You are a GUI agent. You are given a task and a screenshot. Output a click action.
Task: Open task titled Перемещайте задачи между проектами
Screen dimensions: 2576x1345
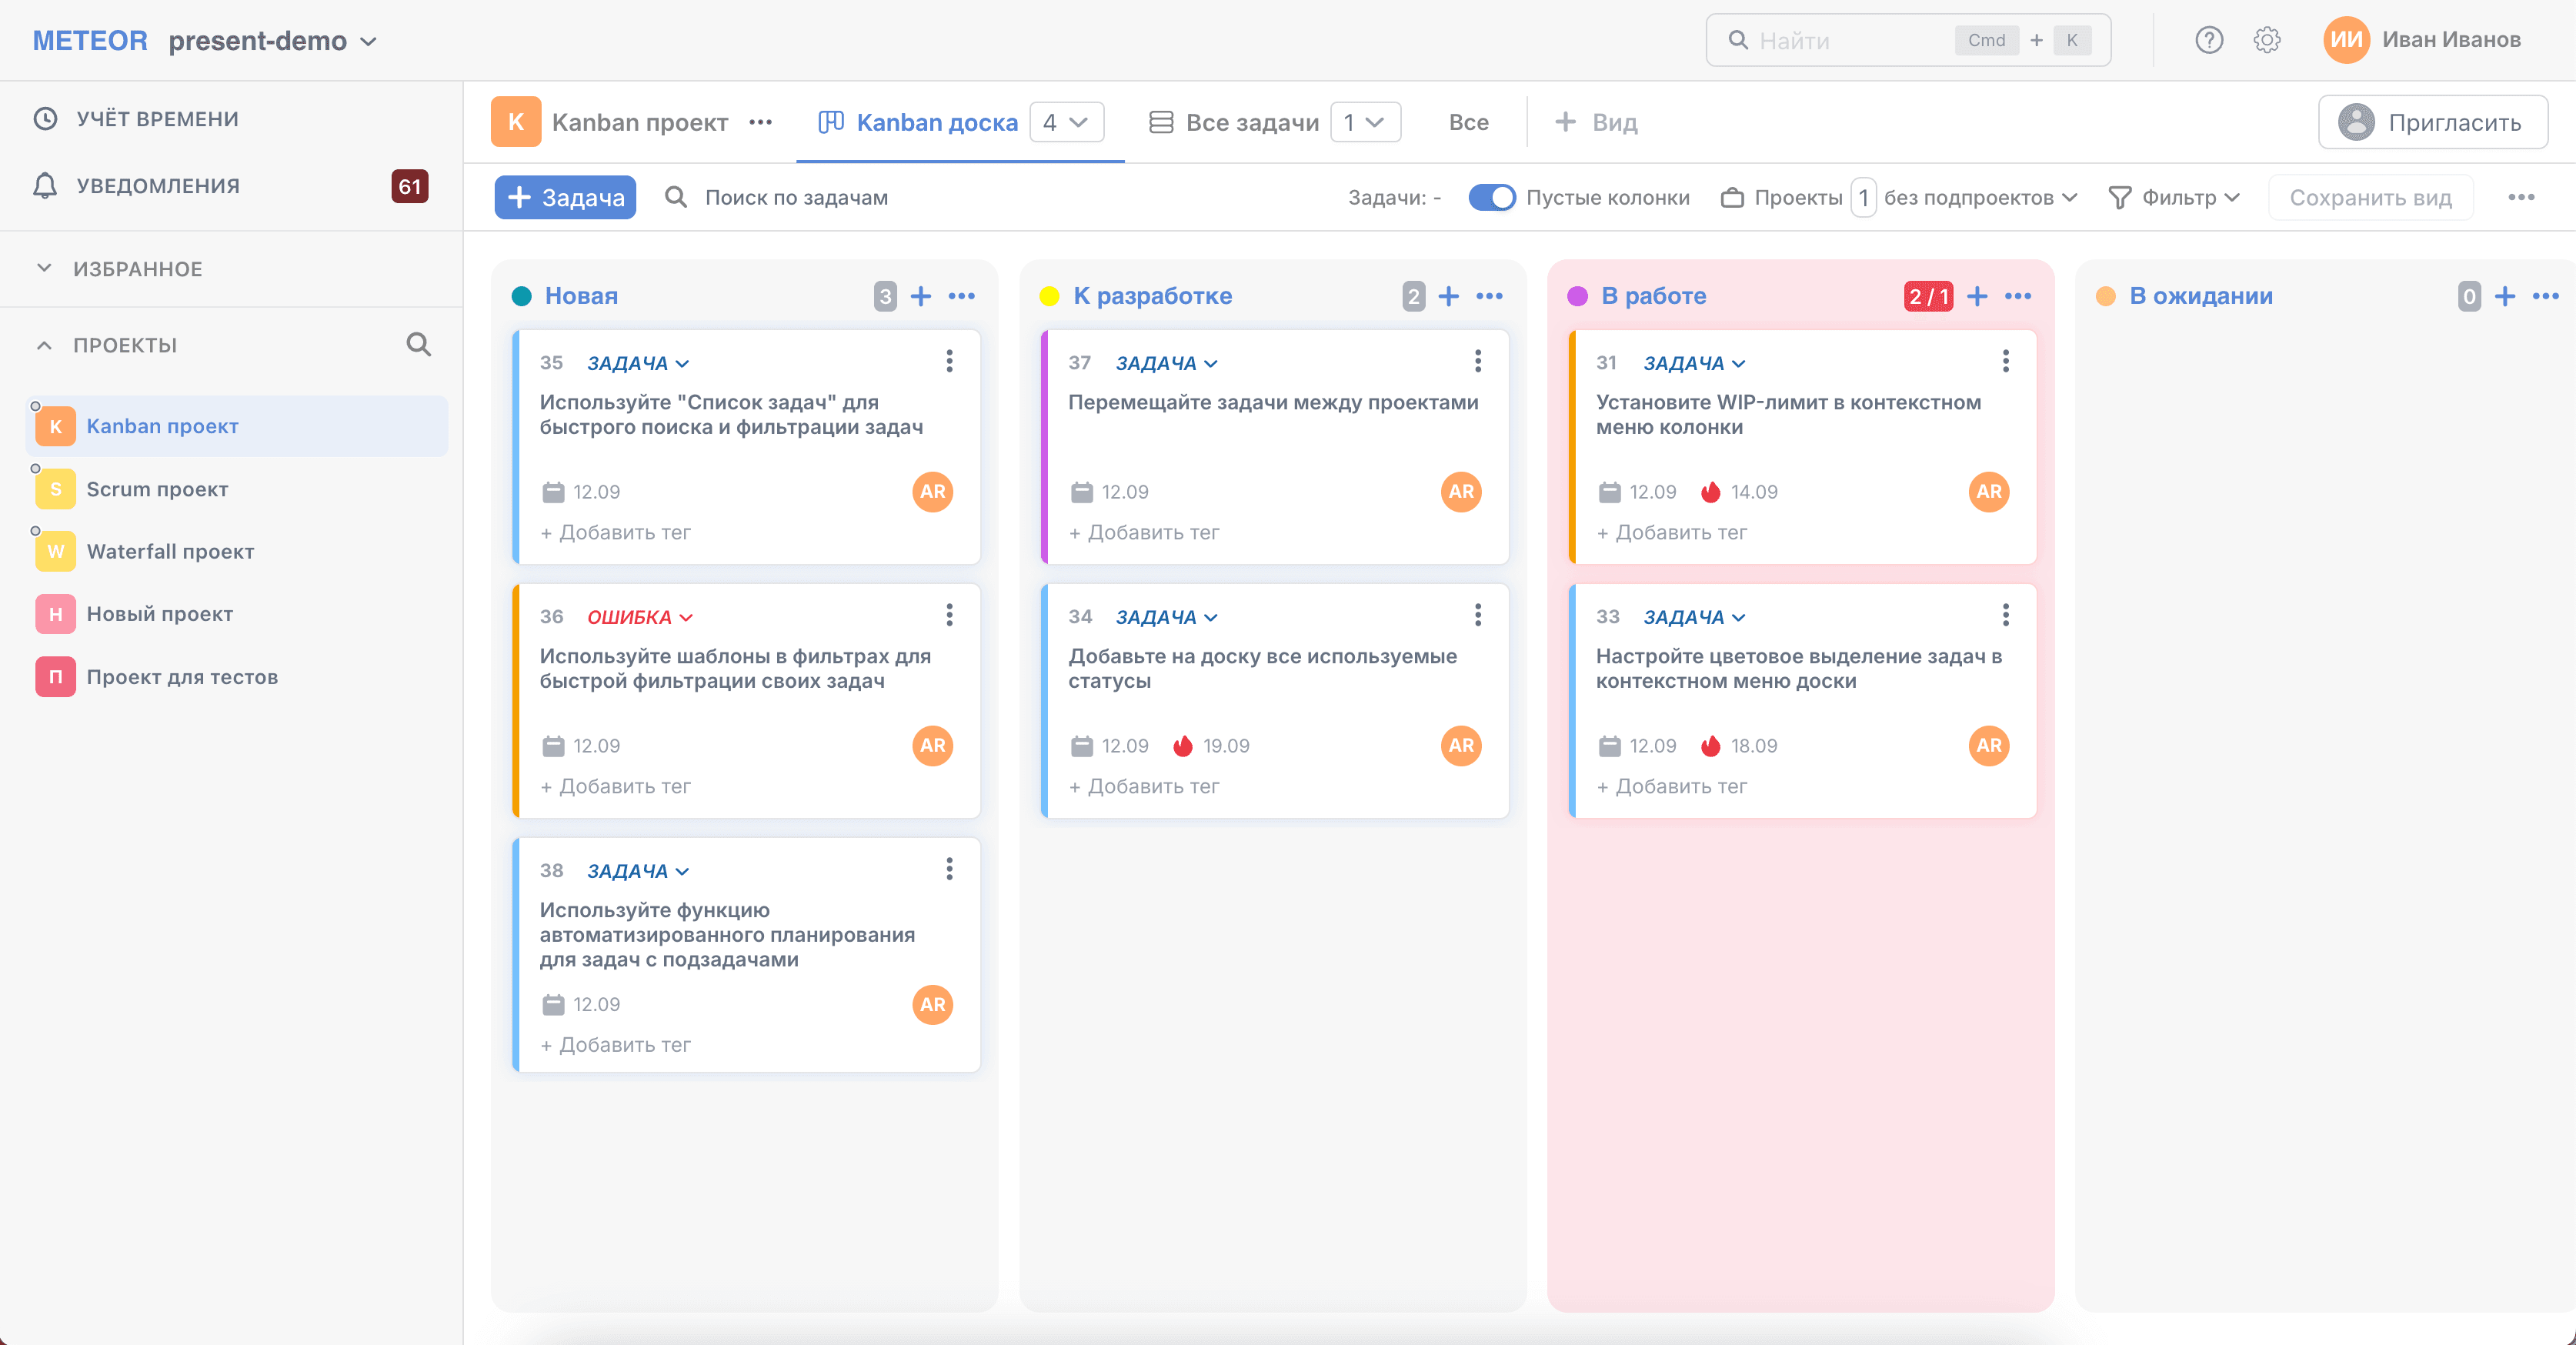1273,402
